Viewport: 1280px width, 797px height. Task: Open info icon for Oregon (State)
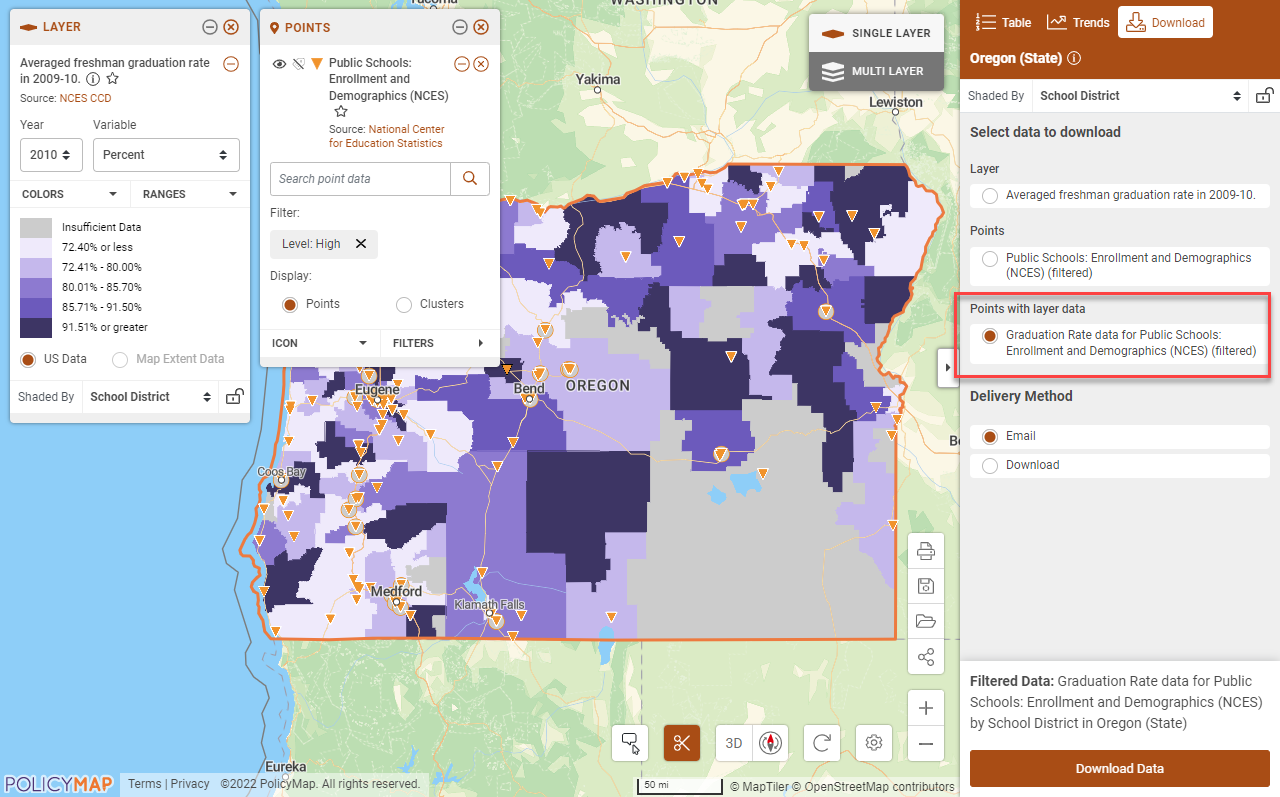click(1074, 59)
